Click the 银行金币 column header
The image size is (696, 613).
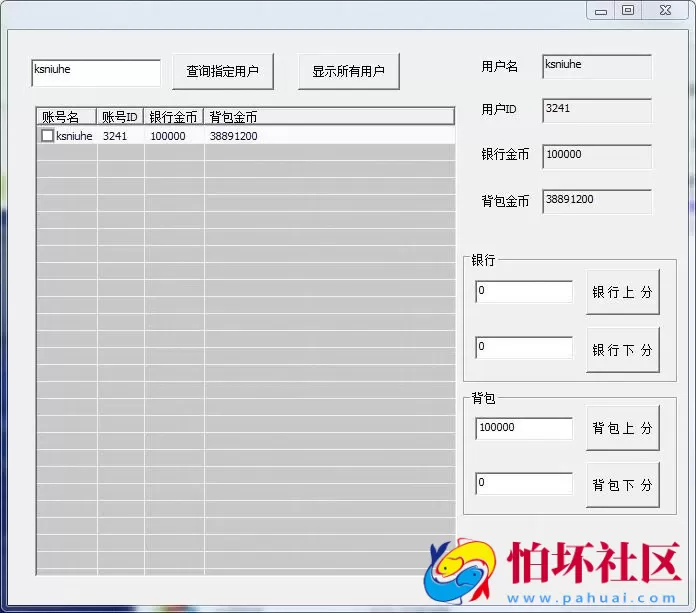174,117
